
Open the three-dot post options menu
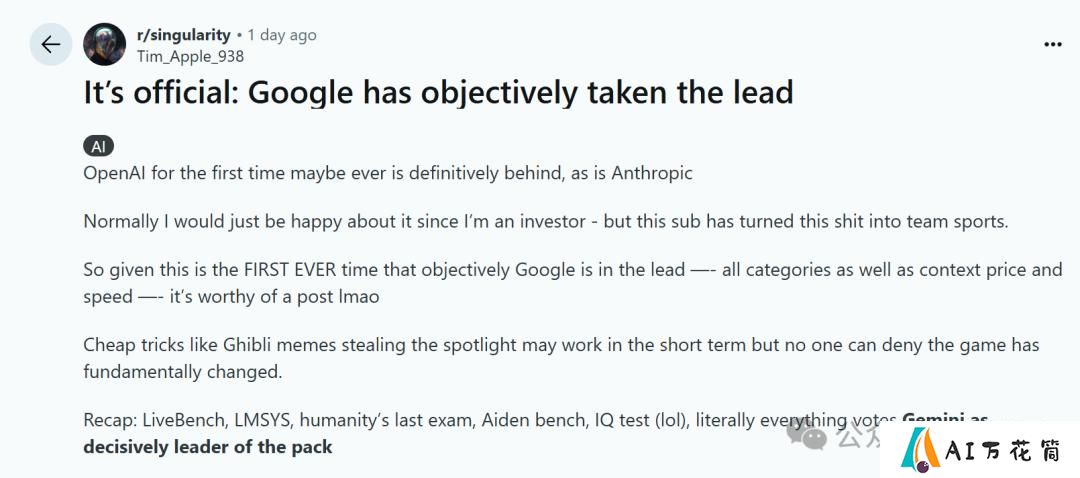click(1052, 45)
